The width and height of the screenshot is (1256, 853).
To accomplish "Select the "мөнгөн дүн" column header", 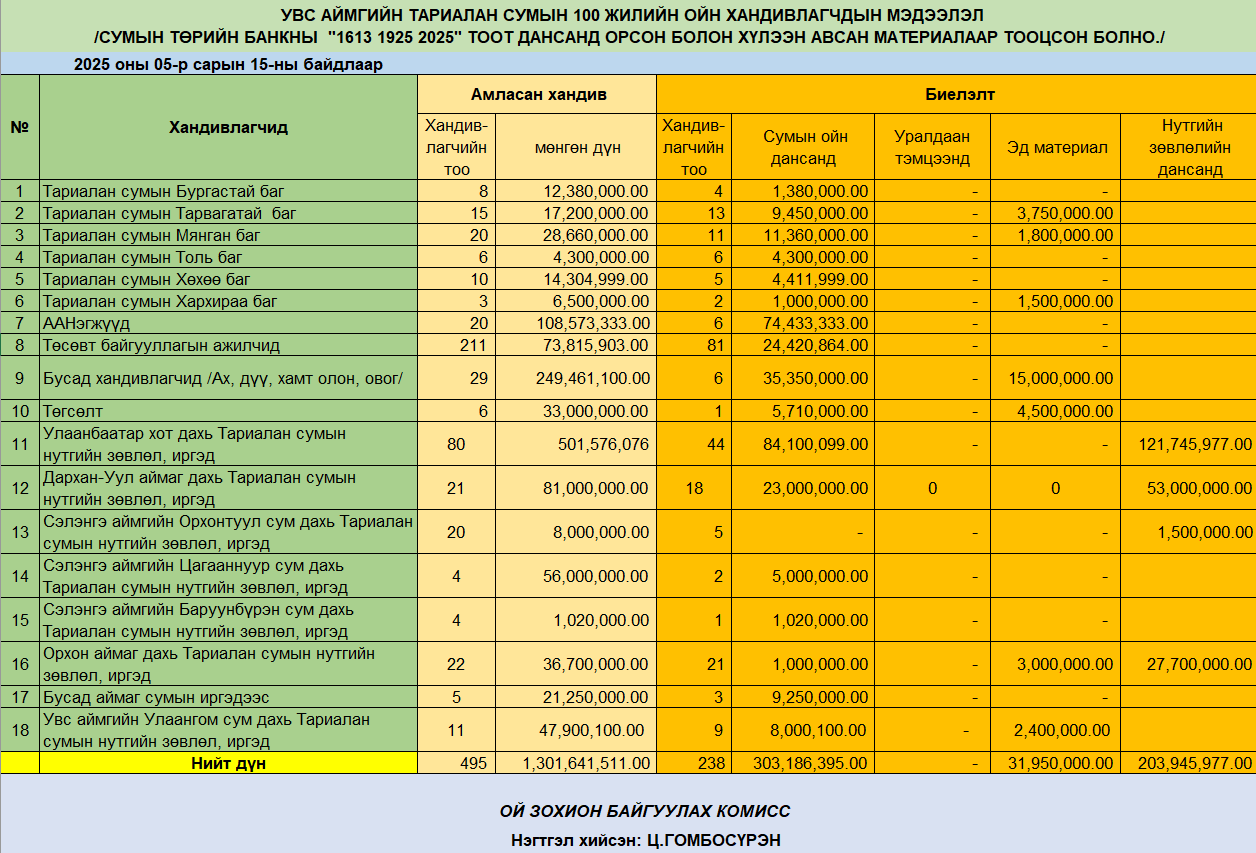I will [576, 147].
